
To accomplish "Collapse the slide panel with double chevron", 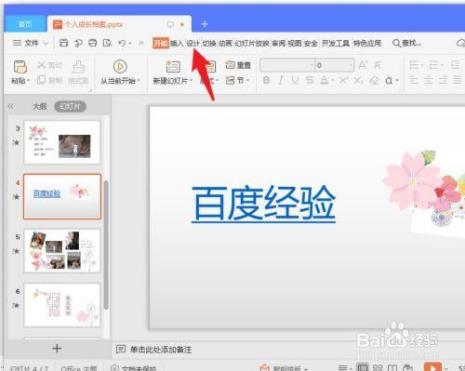I will pyautogui.click(x=11, y=106).
